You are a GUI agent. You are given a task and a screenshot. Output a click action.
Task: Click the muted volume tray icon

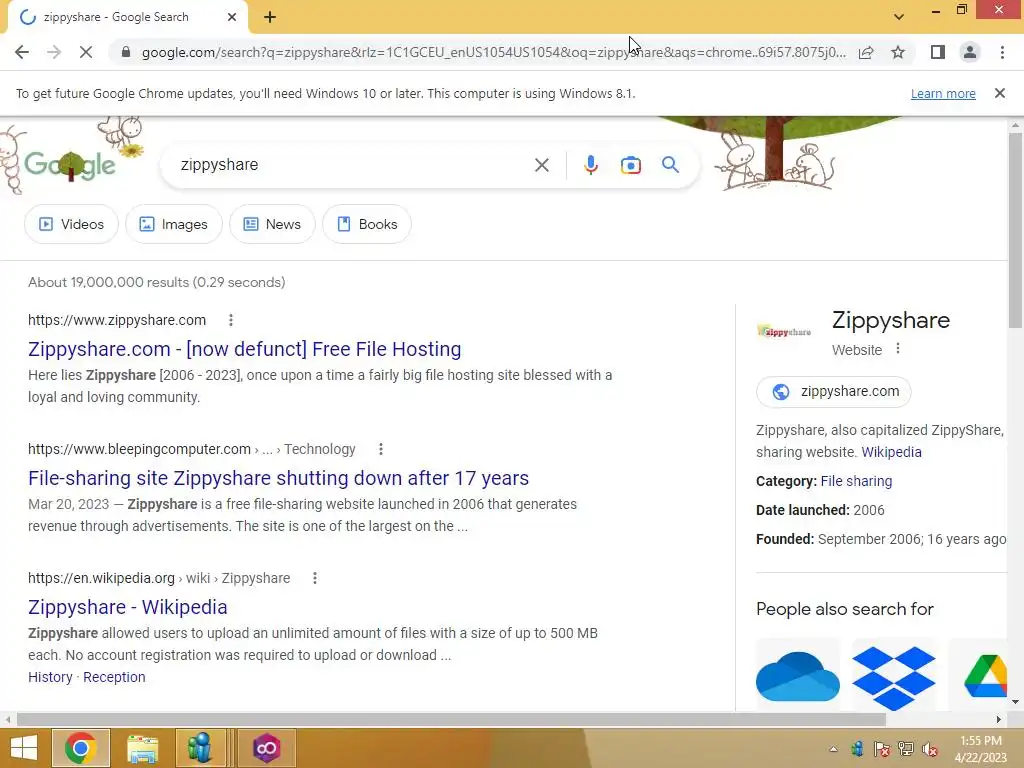930,749
